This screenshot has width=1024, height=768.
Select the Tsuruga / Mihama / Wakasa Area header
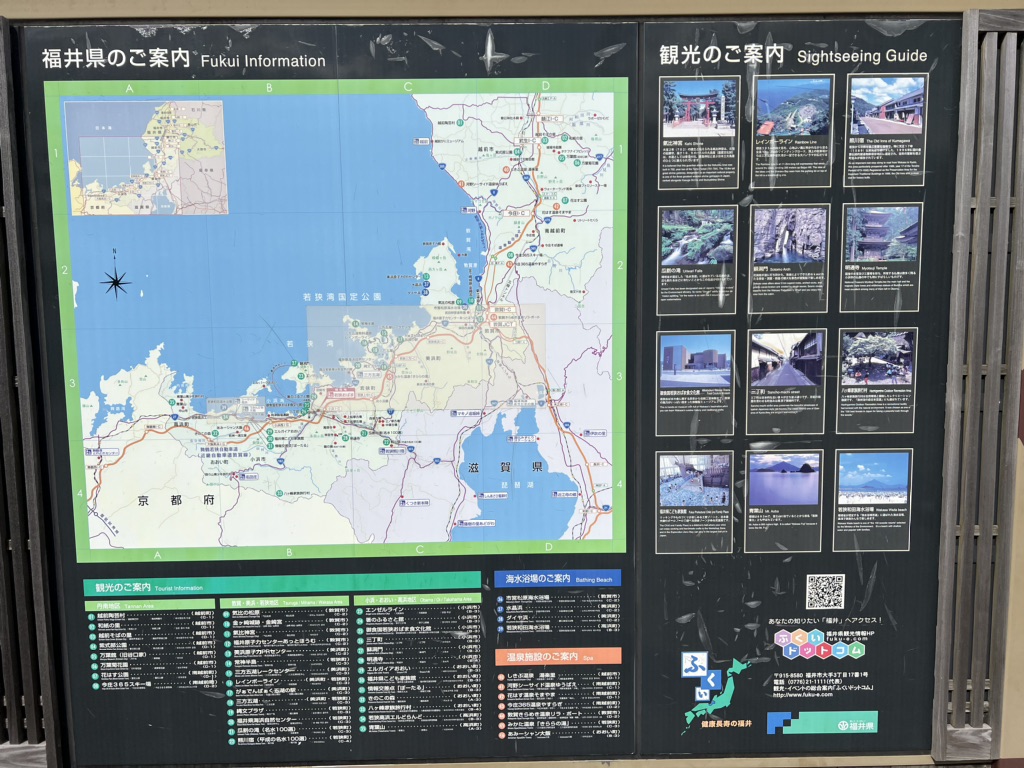pos(285,602)
